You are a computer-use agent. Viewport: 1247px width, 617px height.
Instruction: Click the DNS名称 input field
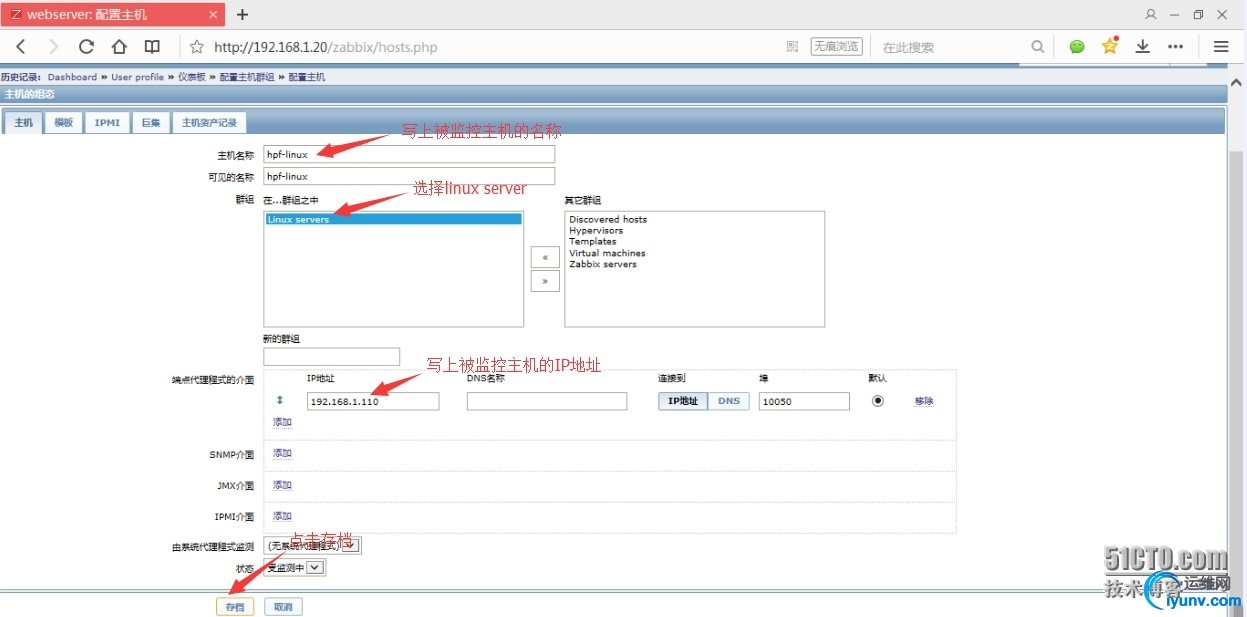coord(547,401)
